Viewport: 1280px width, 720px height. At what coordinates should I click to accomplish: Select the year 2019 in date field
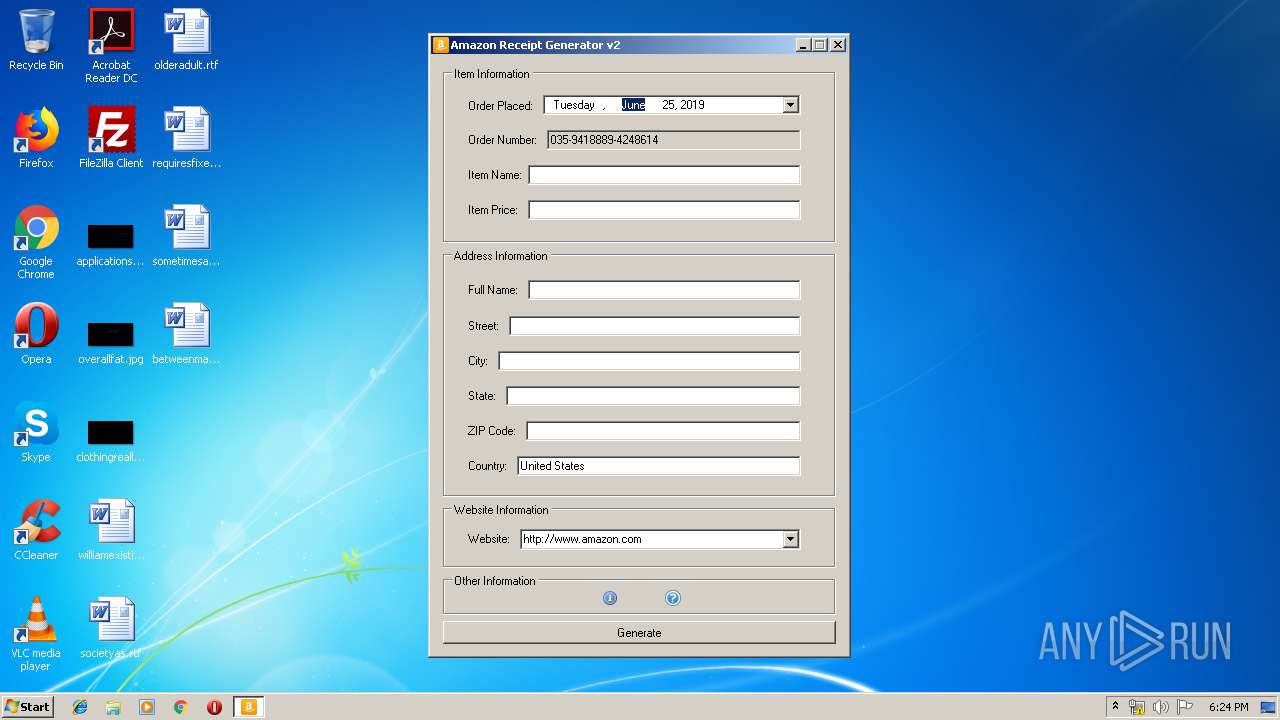[693, 105]
